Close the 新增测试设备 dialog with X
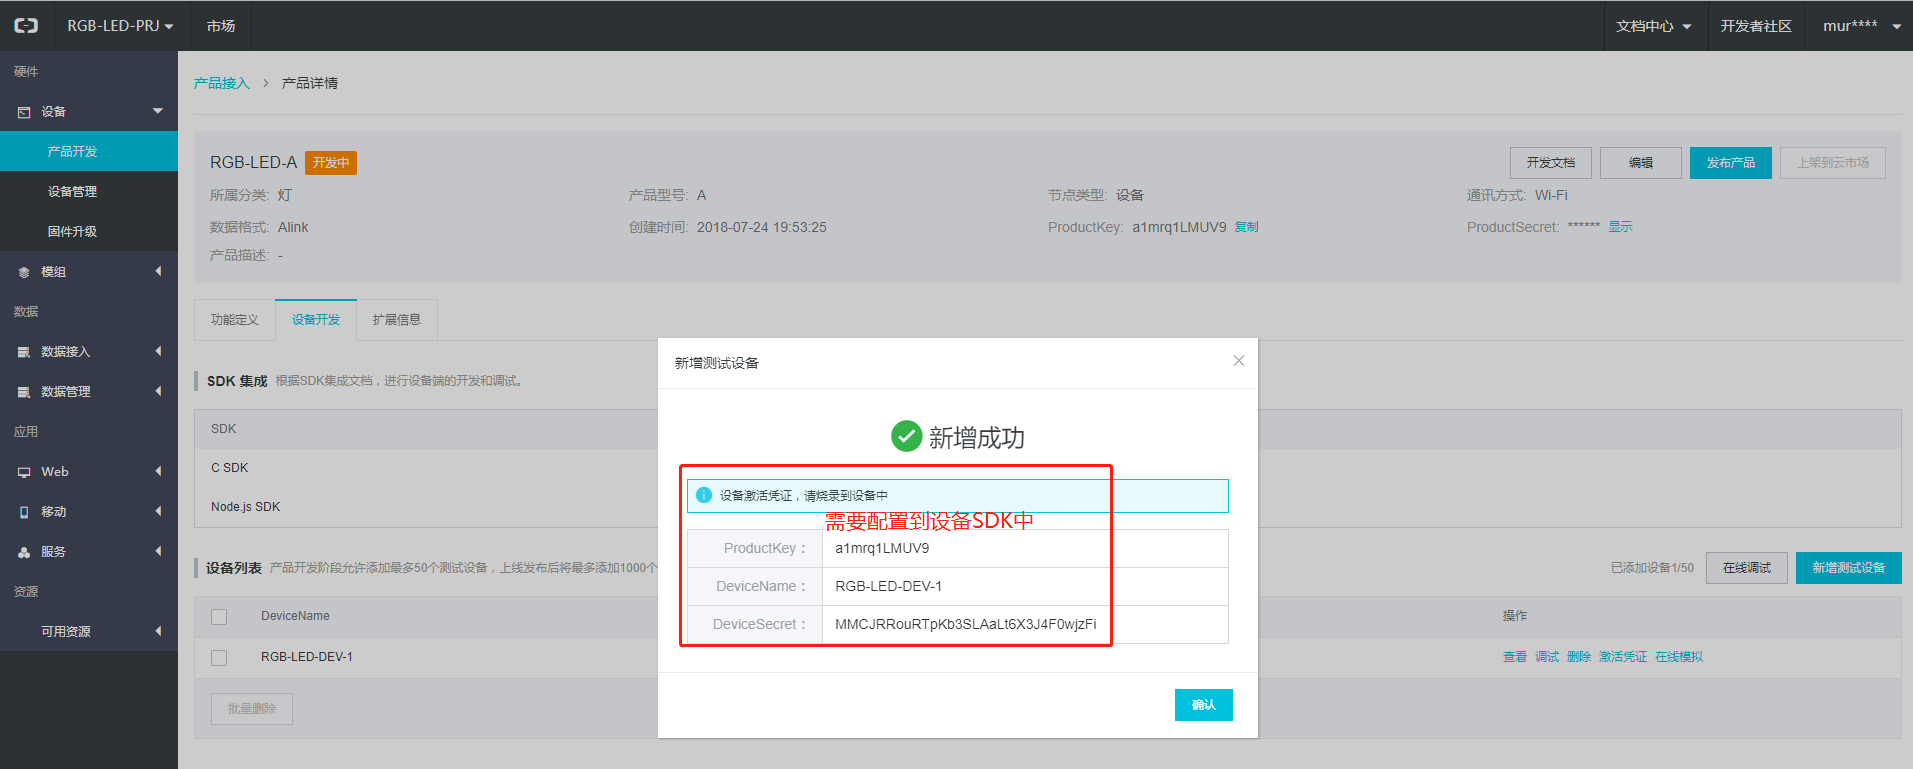This screenshot has height=769, width=1913. tap(1238, 361)
